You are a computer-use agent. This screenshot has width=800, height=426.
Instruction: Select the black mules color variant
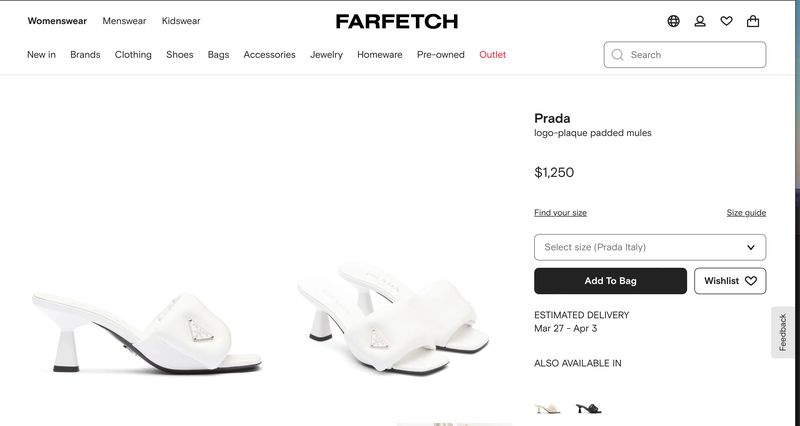(x=588, y=408)
